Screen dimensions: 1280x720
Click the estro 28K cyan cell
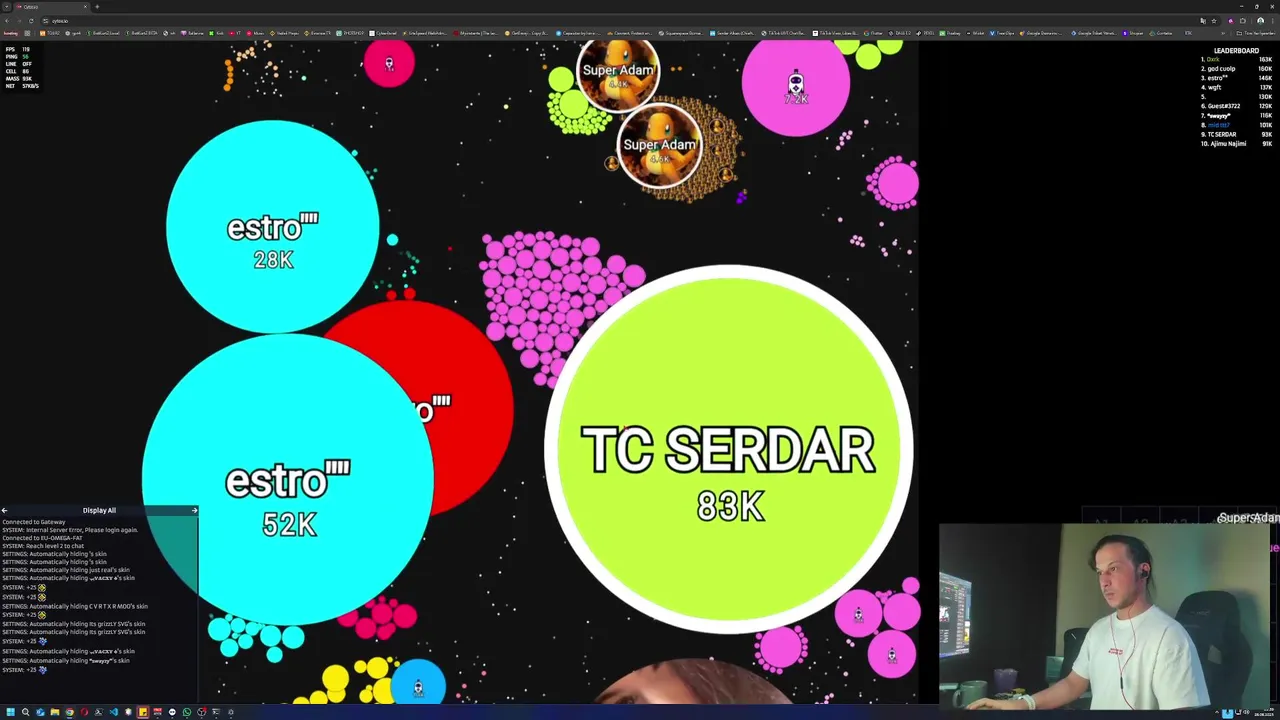point(272,226)
